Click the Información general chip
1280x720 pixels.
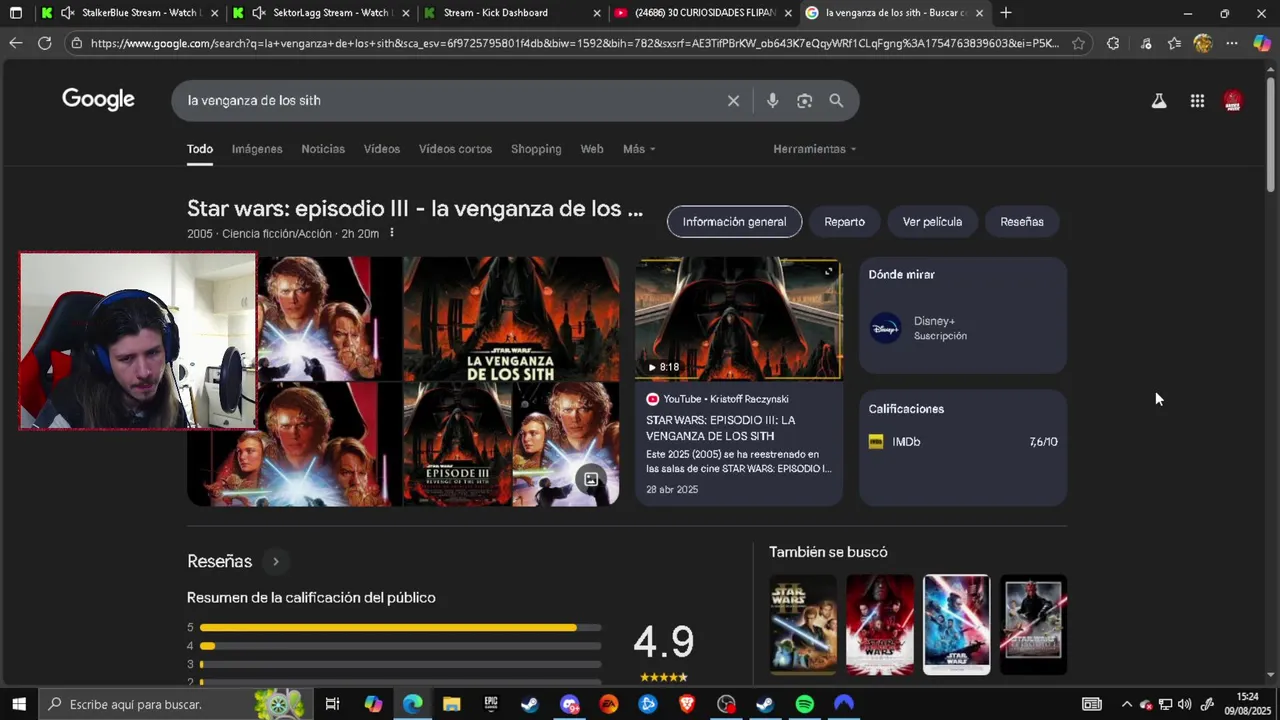coord(734,222)
